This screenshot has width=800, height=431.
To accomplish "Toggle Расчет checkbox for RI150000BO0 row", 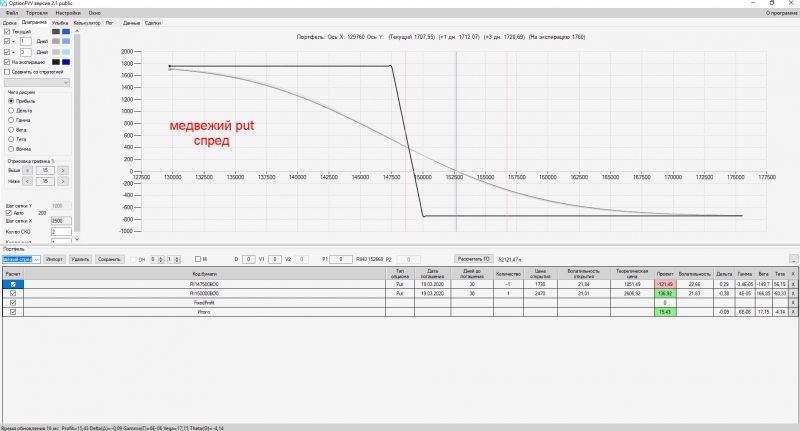I will coord(13,293).
